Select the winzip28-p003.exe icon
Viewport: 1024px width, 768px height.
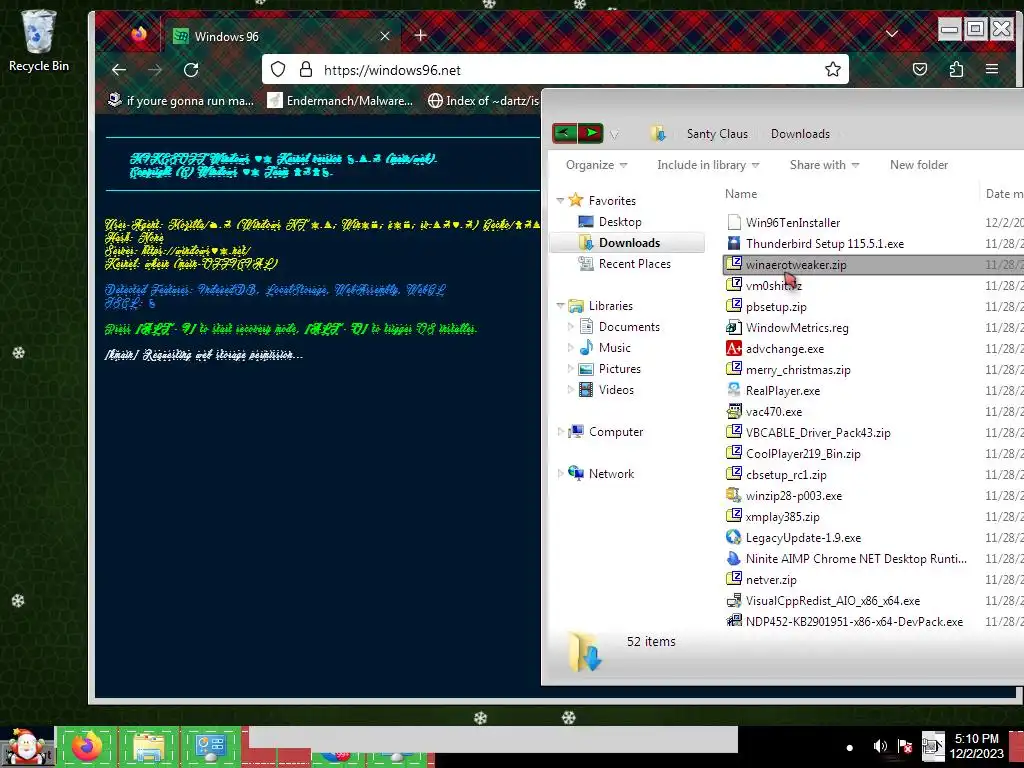tap(734, 496)
